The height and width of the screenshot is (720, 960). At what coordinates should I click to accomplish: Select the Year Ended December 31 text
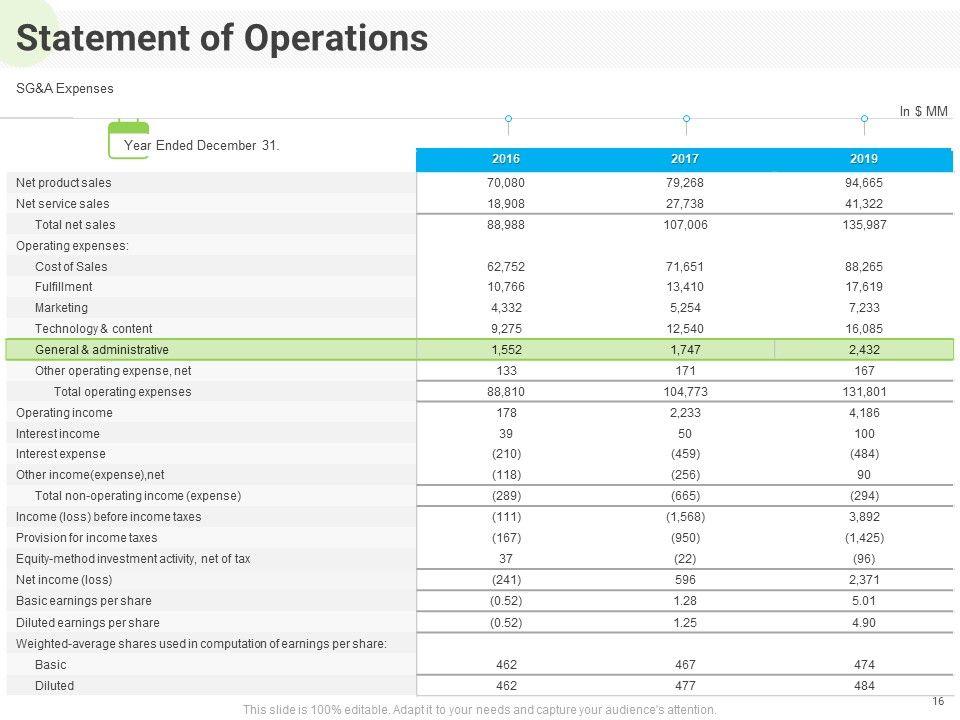[202, 146]
